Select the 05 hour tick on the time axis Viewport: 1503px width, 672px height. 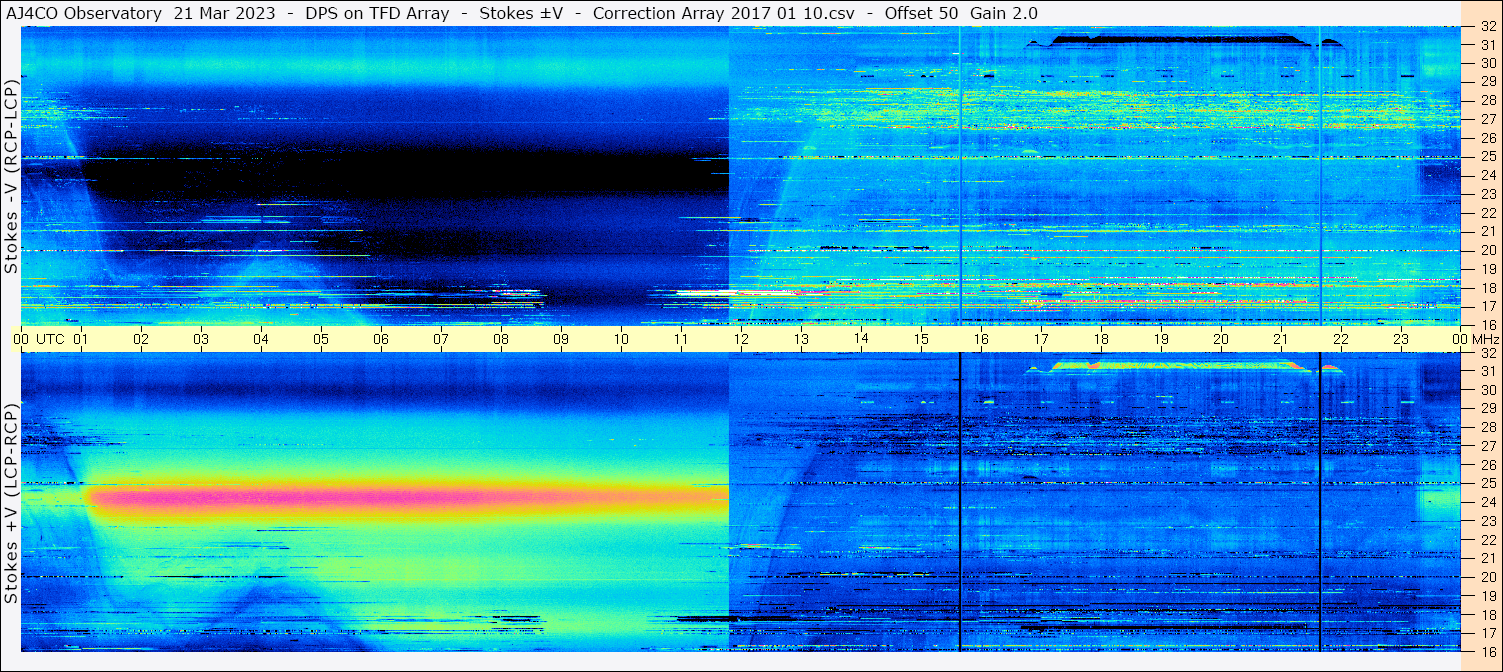pyautogui.click(x=321, y=339)
